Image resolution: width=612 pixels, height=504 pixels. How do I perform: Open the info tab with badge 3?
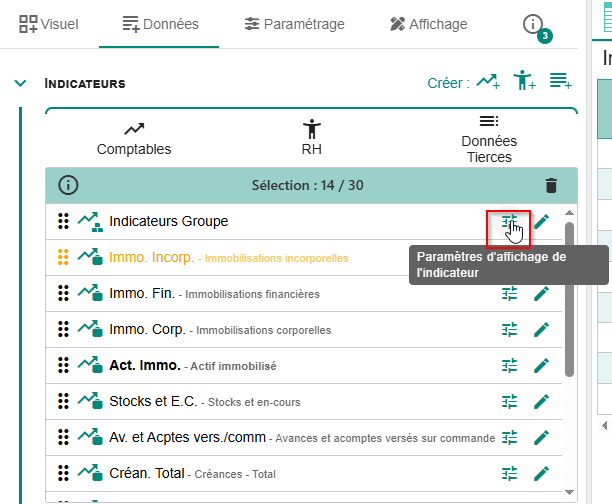pyautogui.click(x=536, y=25)
